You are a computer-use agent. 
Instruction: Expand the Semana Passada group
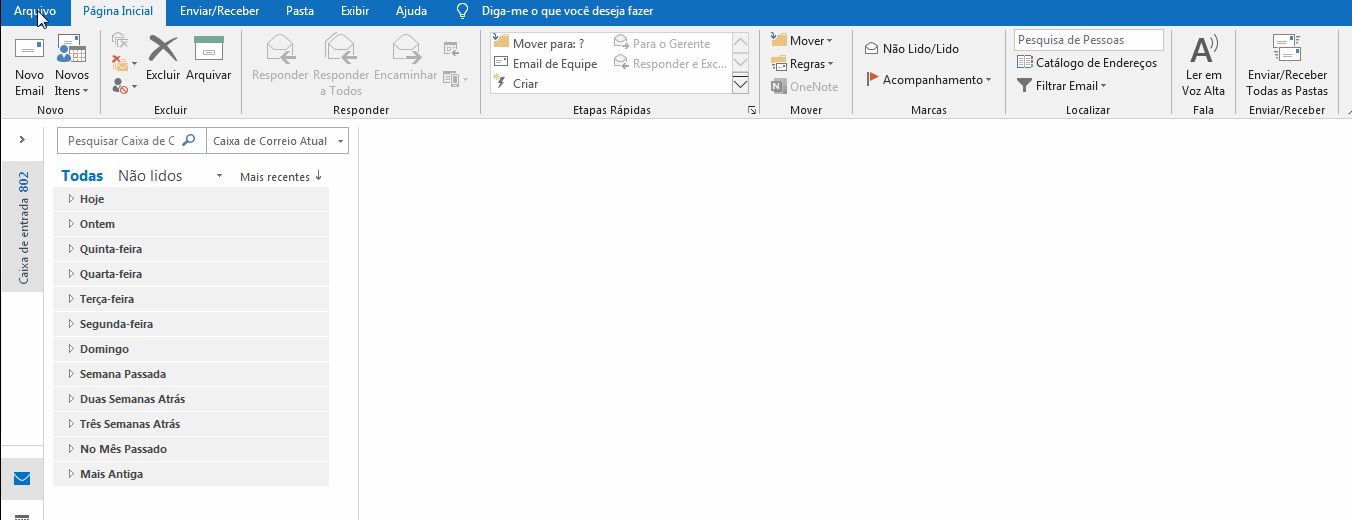coord(191,374)
